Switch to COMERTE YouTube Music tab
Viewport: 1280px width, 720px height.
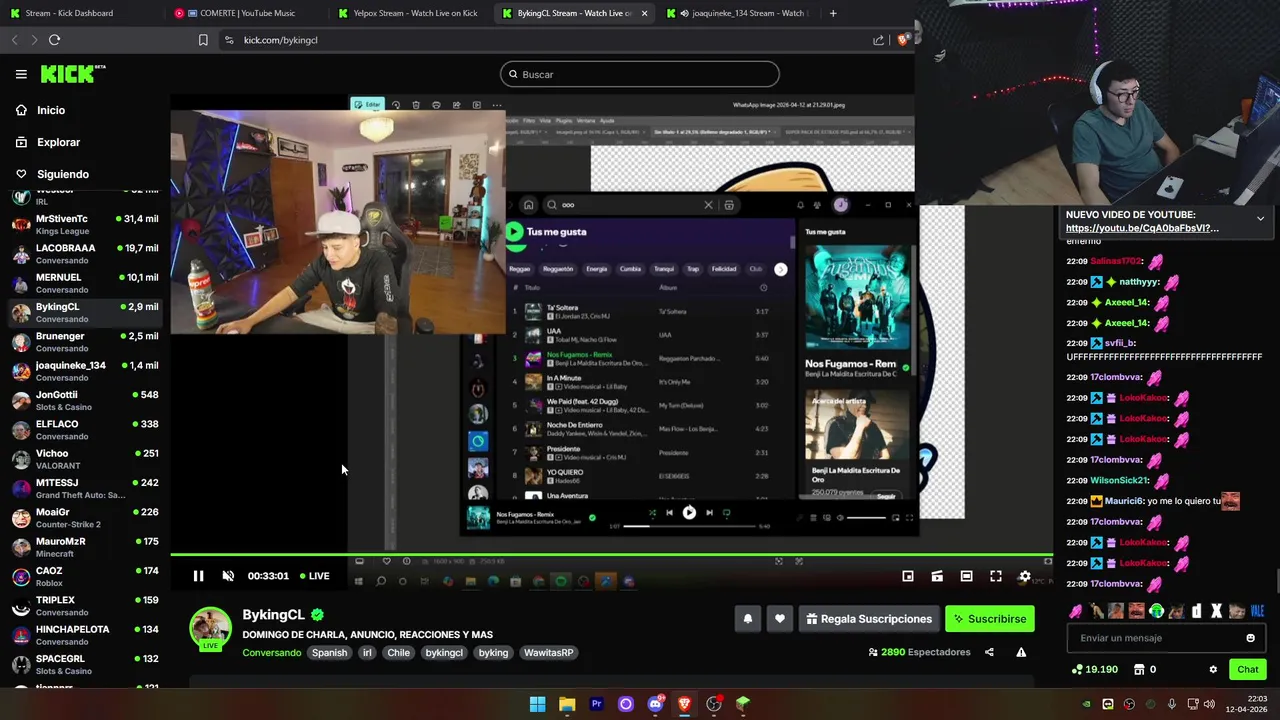click(245, 13)
